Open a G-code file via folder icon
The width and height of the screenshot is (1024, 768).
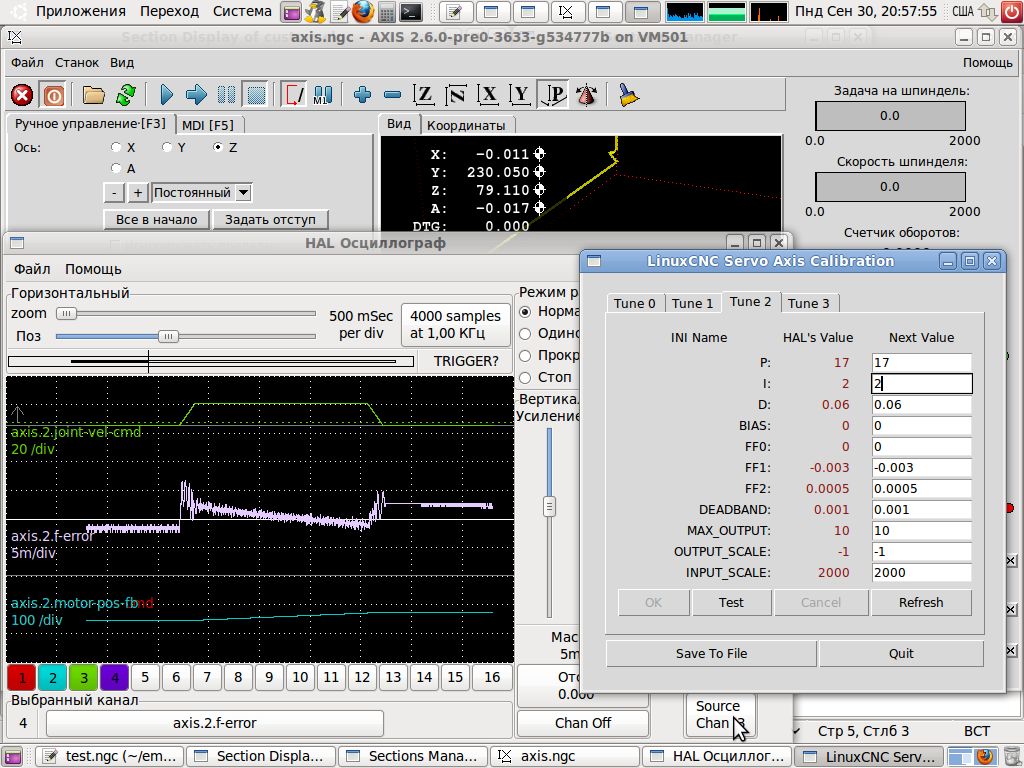[93, 95]
